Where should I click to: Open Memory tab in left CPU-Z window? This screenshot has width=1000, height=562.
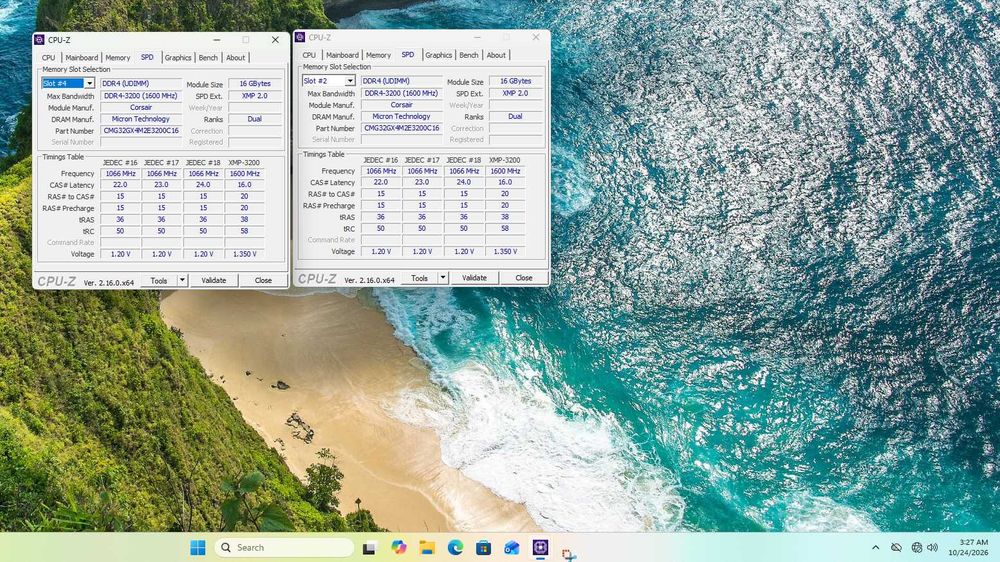117,57
